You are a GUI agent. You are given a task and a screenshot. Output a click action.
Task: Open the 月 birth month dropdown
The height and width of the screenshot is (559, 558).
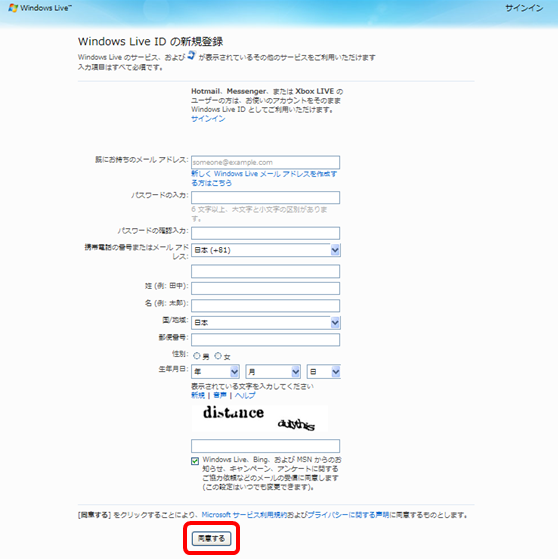(x=273, y=372)
